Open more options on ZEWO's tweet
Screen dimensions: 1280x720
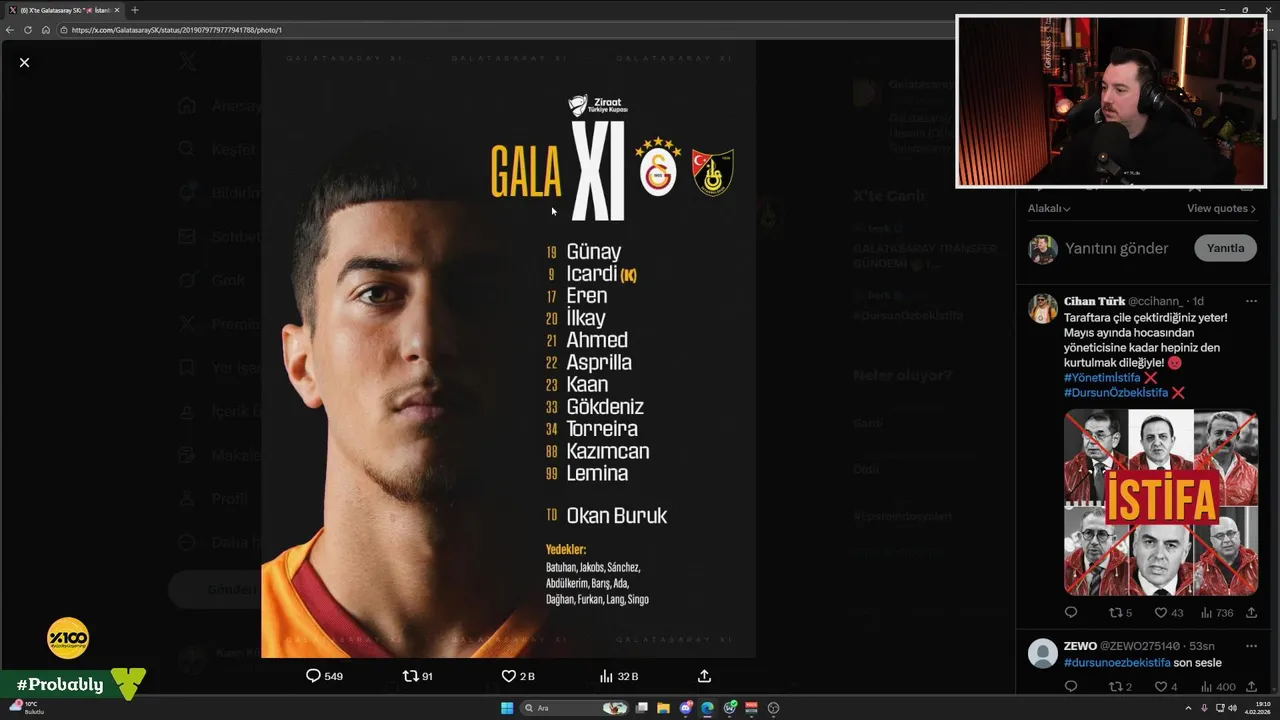click(x=1251, y=646)
